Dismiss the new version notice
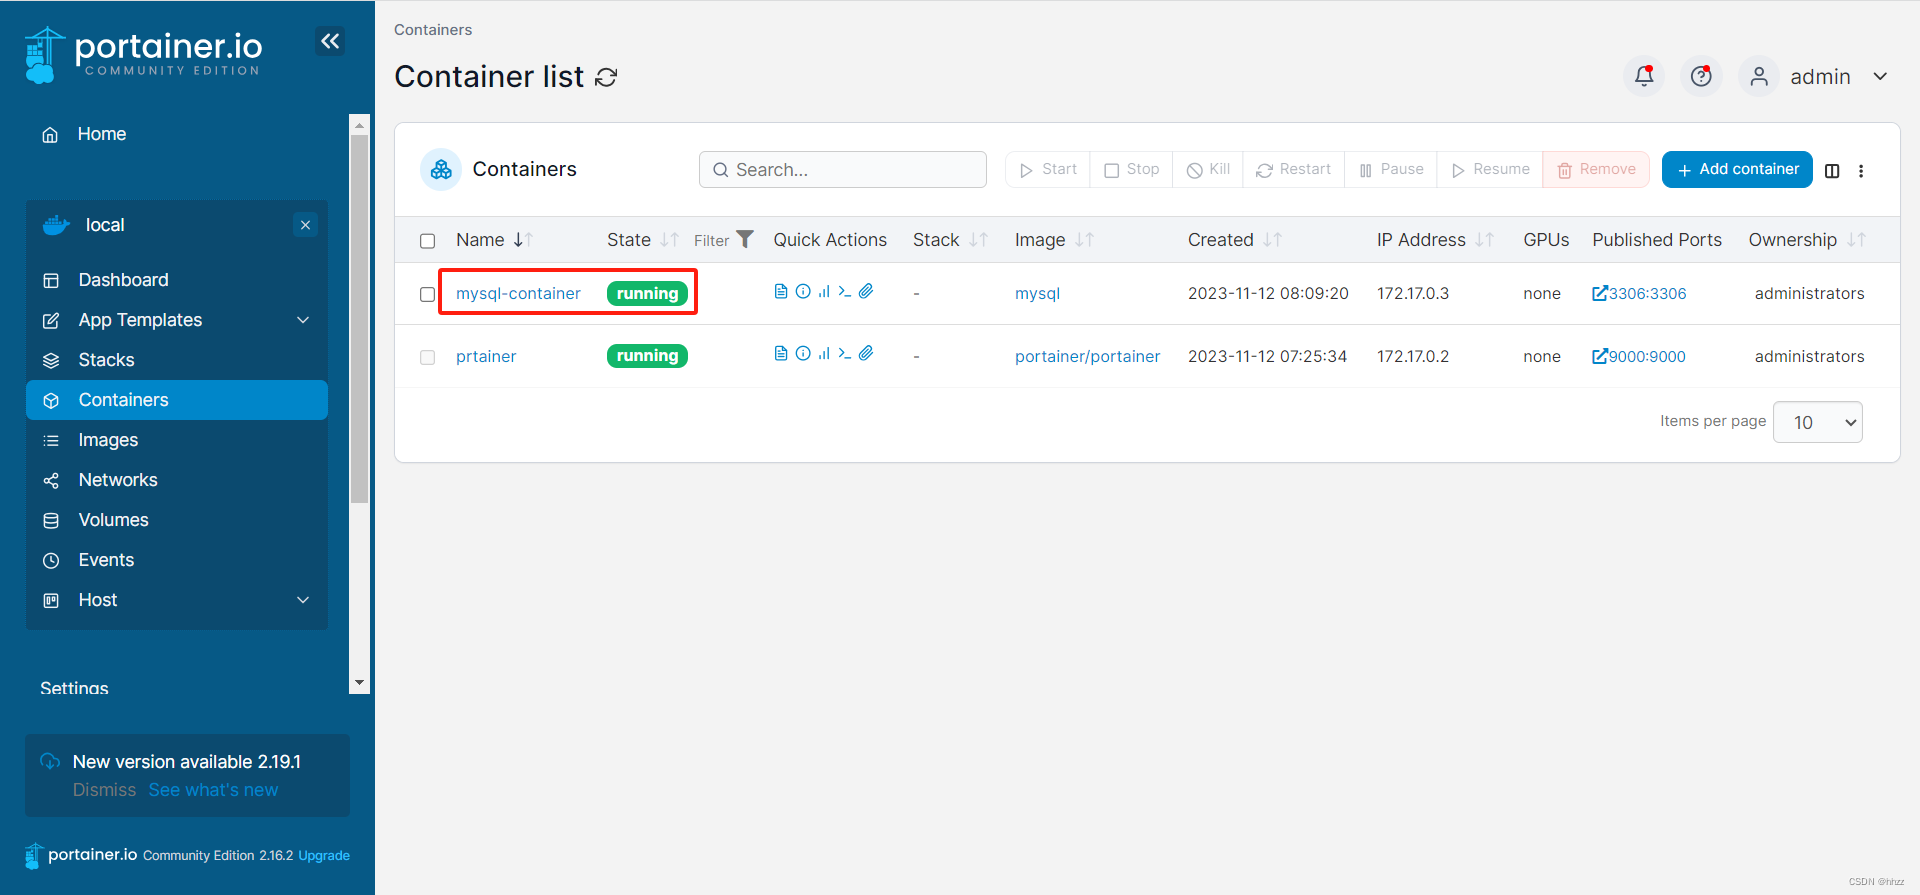Image resolution: width=1920 pixels, height=895 pixels. tap(104, 790)
